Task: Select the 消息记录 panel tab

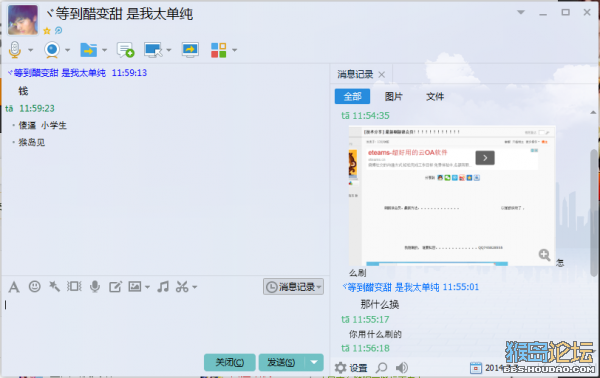Action: pos(355,74)
